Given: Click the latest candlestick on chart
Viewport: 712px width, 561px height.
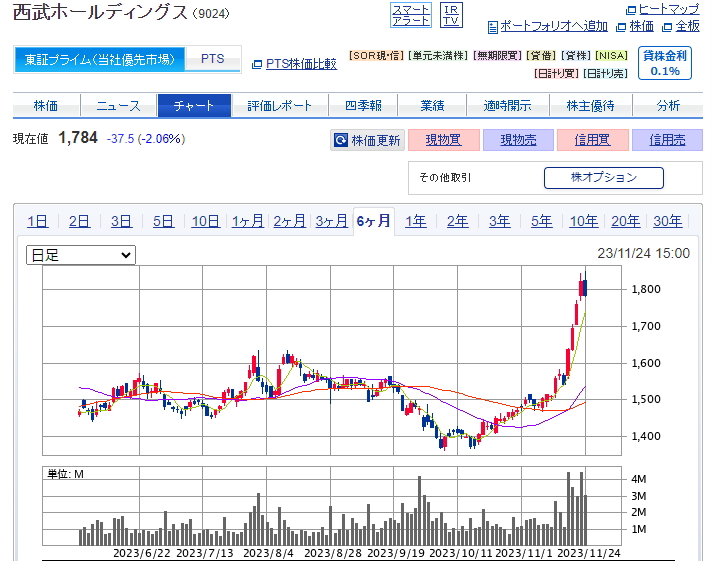Looking at the screenshot, I should (x=585, y=288).
